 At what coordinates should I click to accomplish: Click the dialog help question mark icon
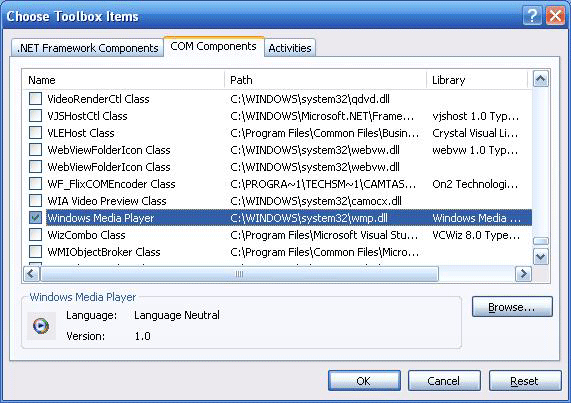[x=532, y=16]
